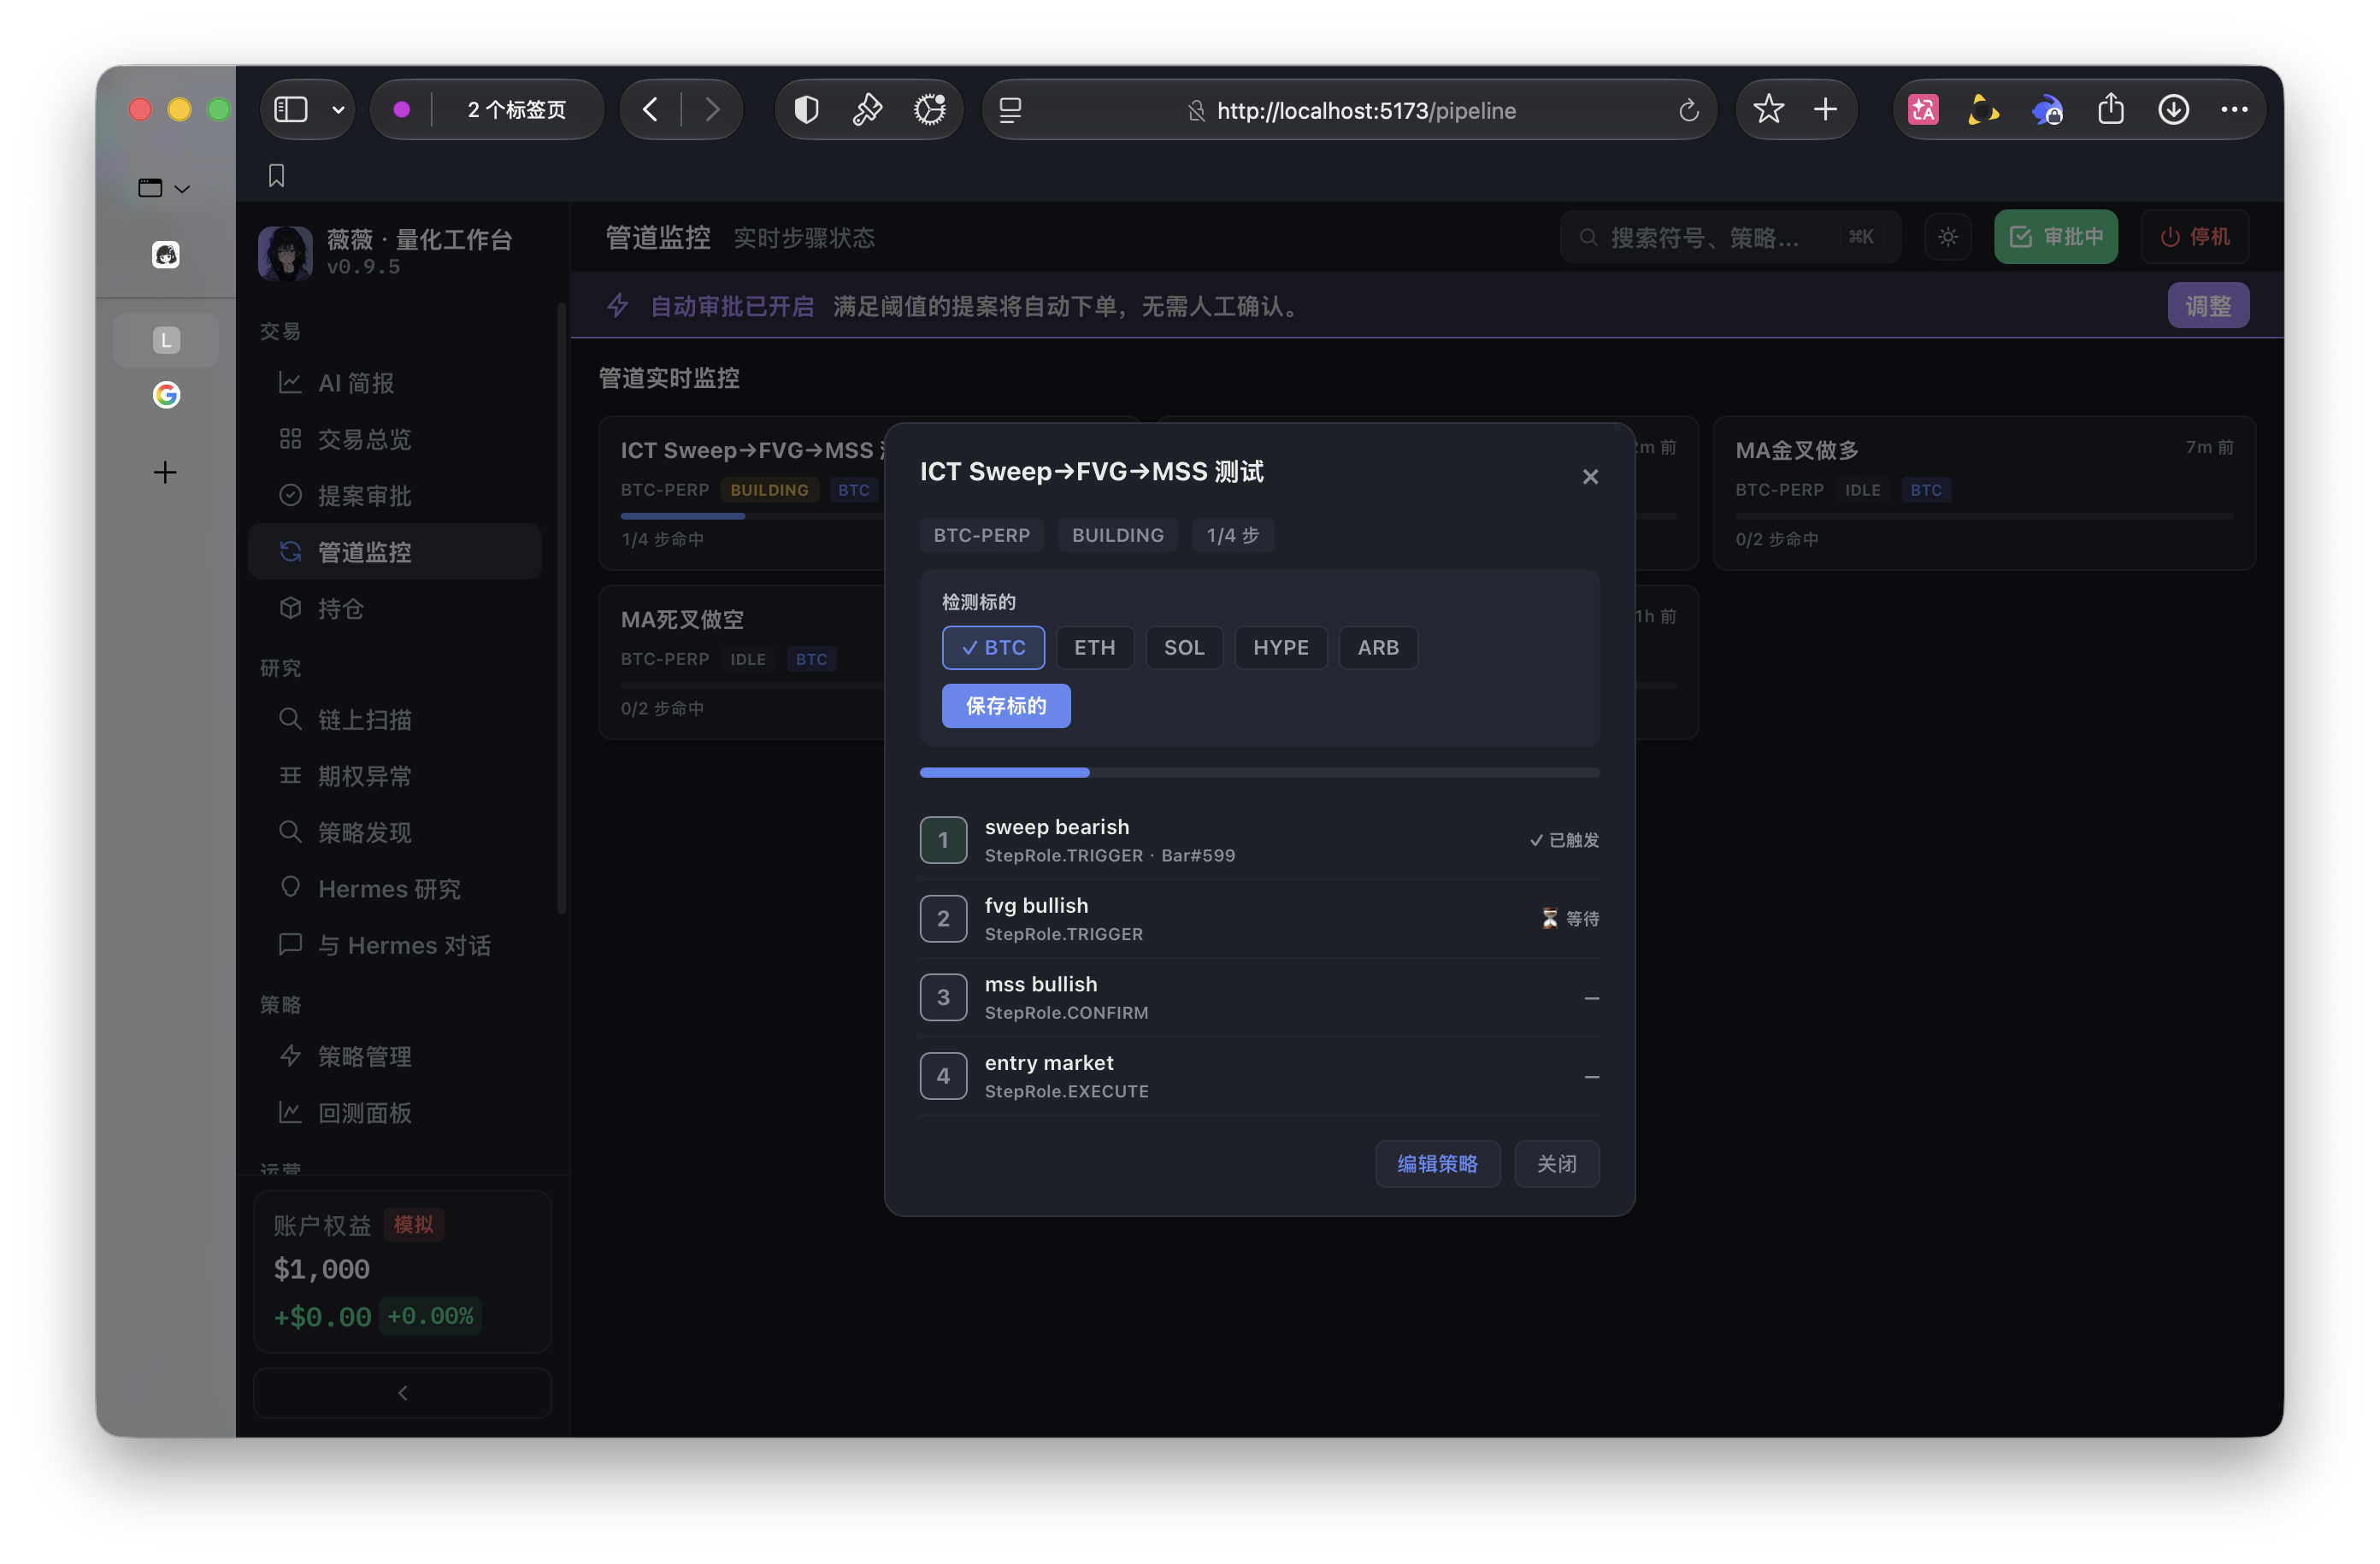Open a new tab with plus button
This screenshot has height=1564, width=2380.
pos(1825,109)
